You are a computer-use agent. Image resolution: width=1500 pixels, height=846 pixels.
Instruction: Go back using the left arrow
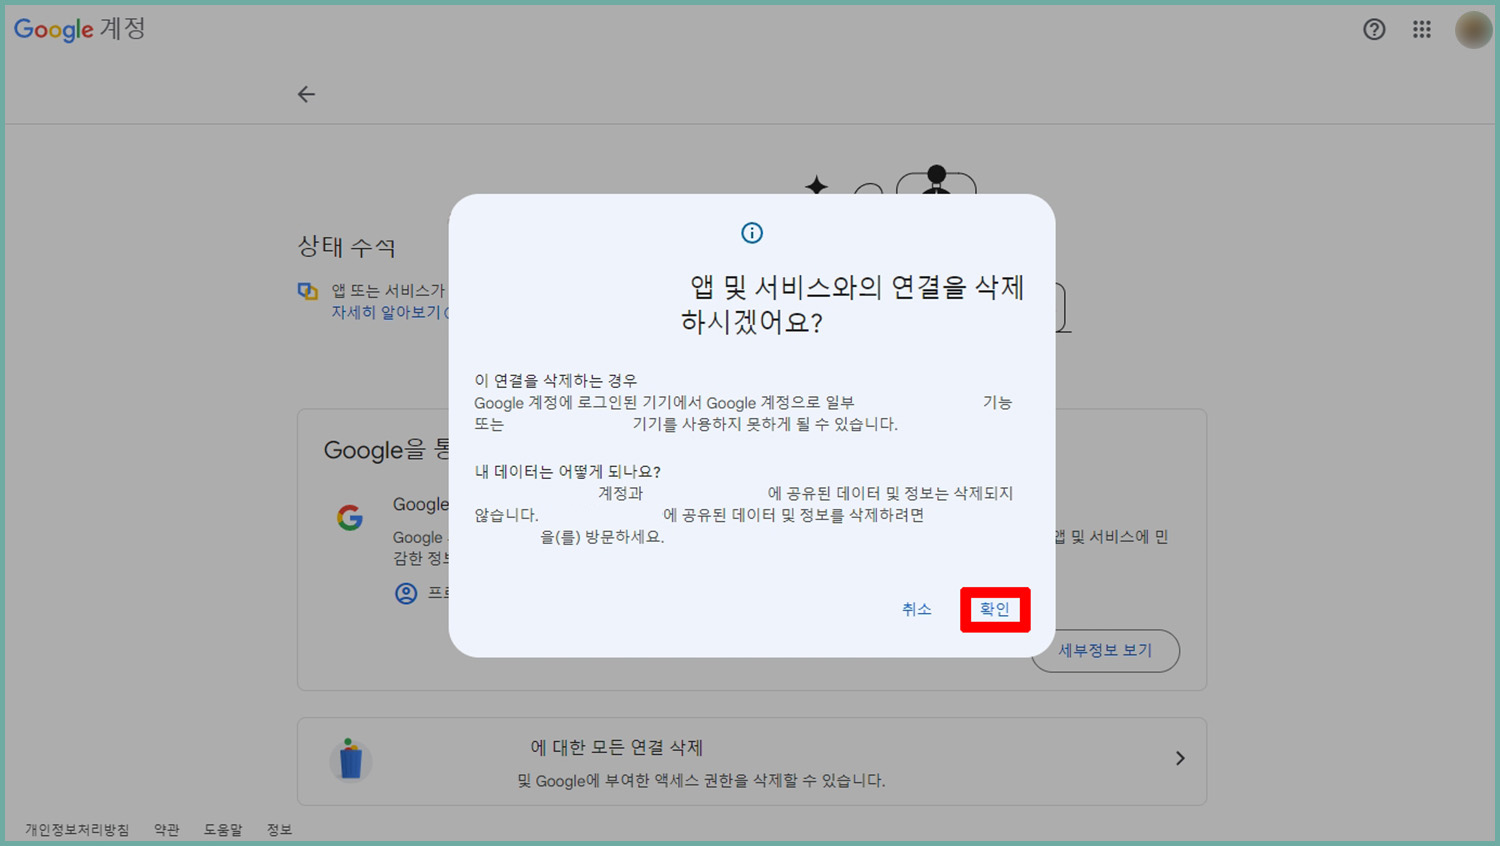(306, 94)
